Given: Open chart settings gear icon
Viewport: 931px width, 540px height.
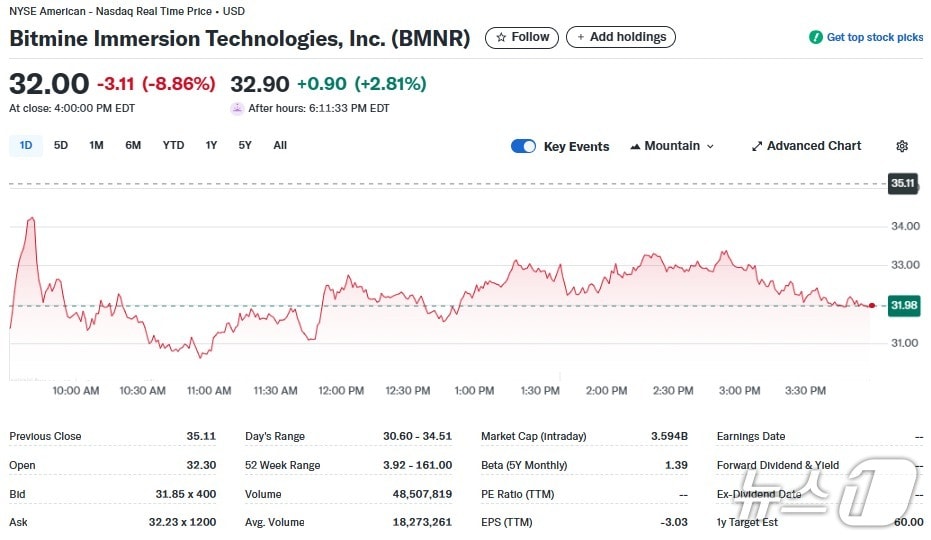Looking at the screenshot, I should (x=902, y=146).
